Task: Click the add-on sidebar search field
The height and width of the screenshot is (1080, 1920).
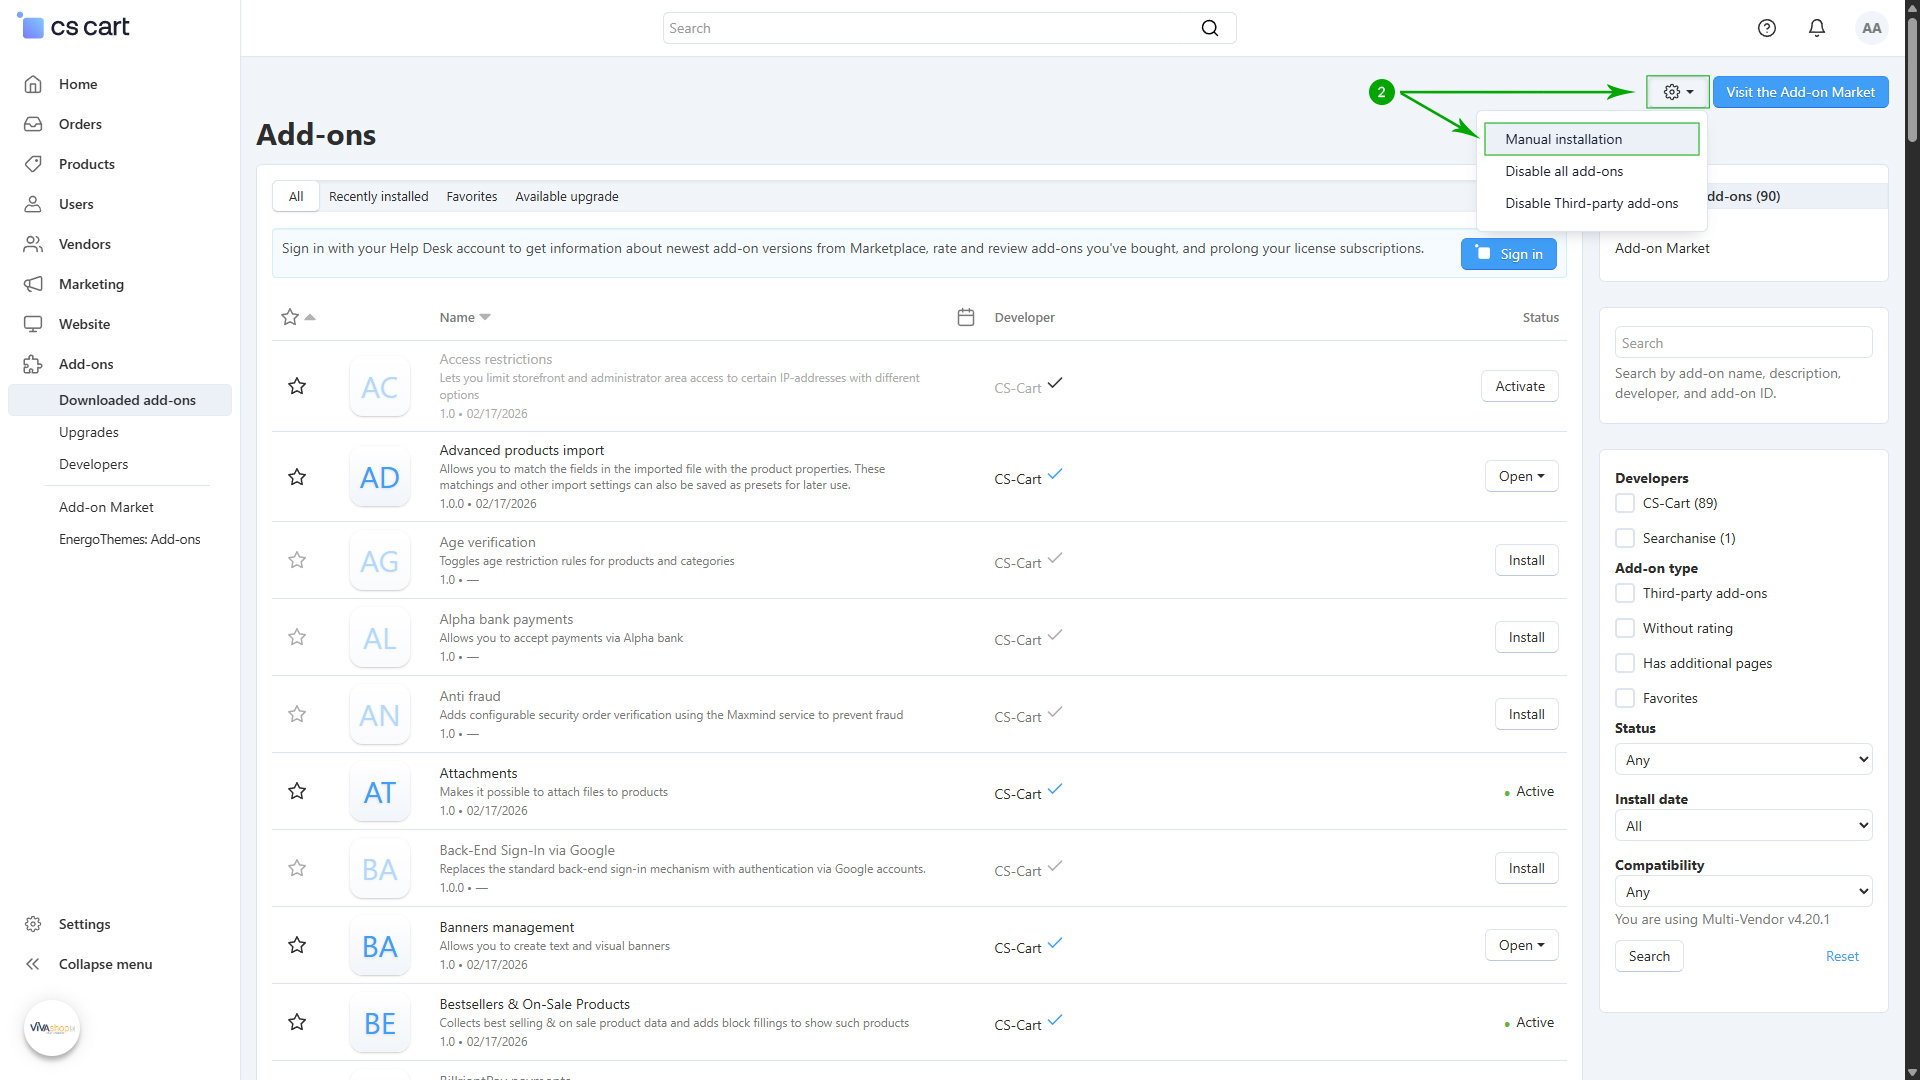Action: click(x=1742, y=343)
